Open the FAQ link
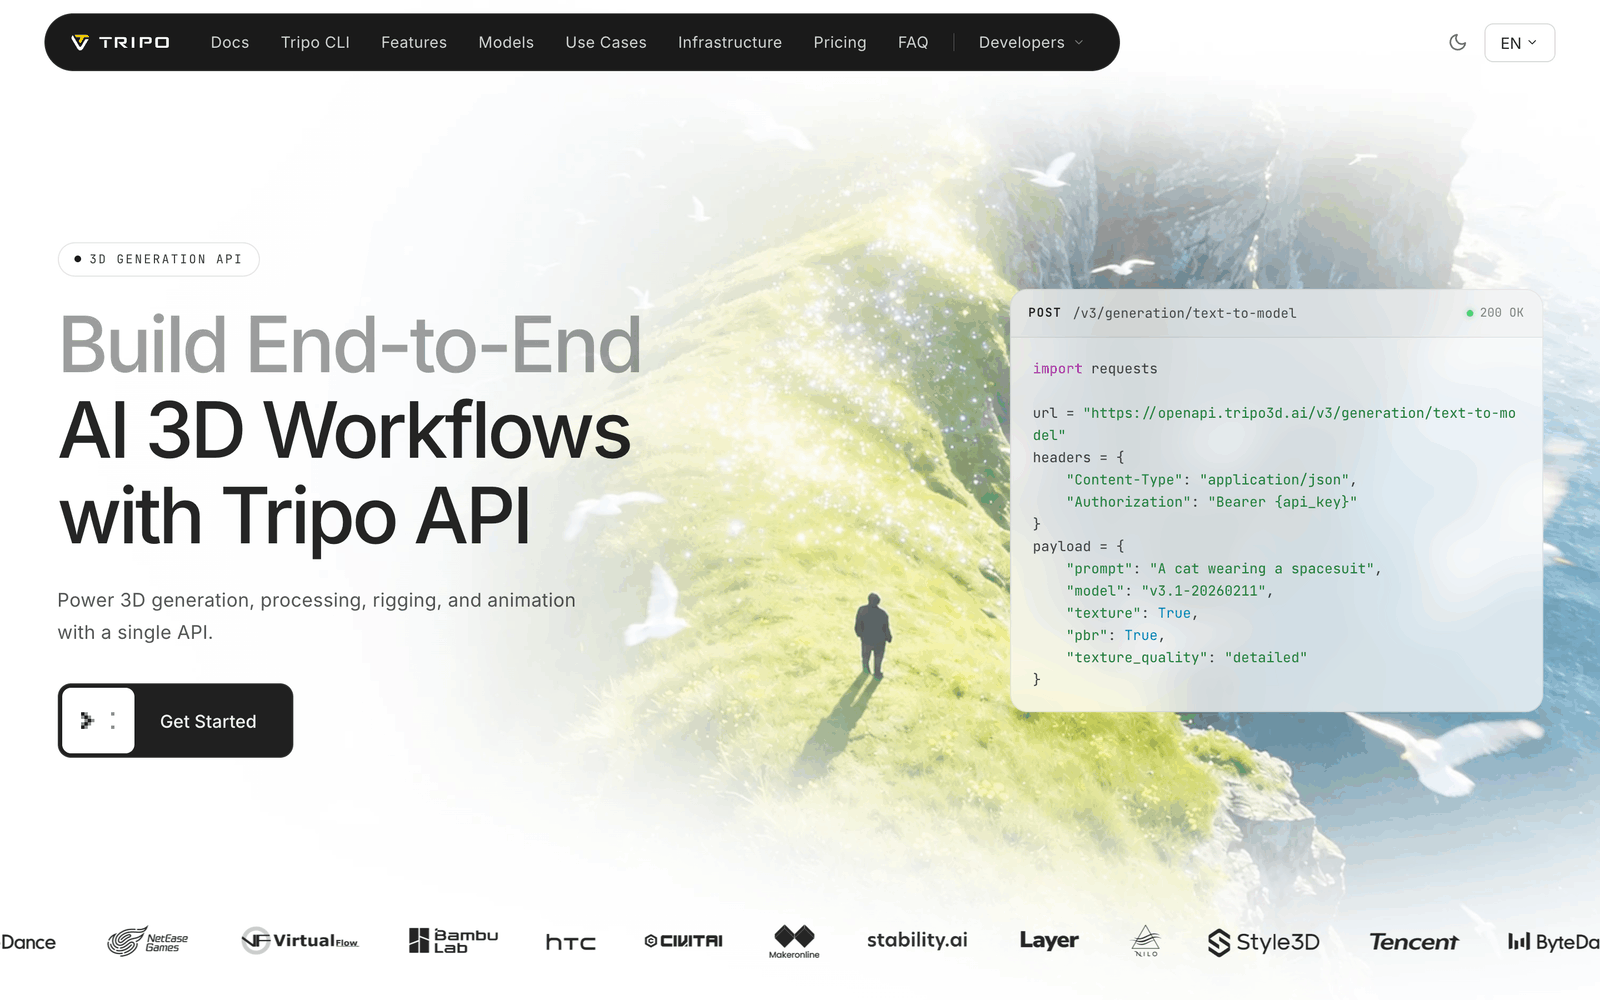The height and width of the screenshot is (1000, 1600). coord(913,42)
